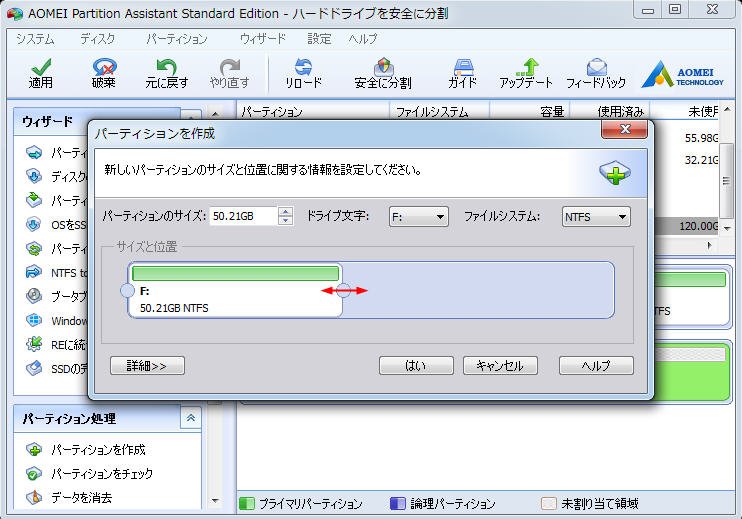The height and width of the screenshot is (519, 742).
Task: Select the NTFS to... conversion wizard icon
Action: tap(34, 272)
